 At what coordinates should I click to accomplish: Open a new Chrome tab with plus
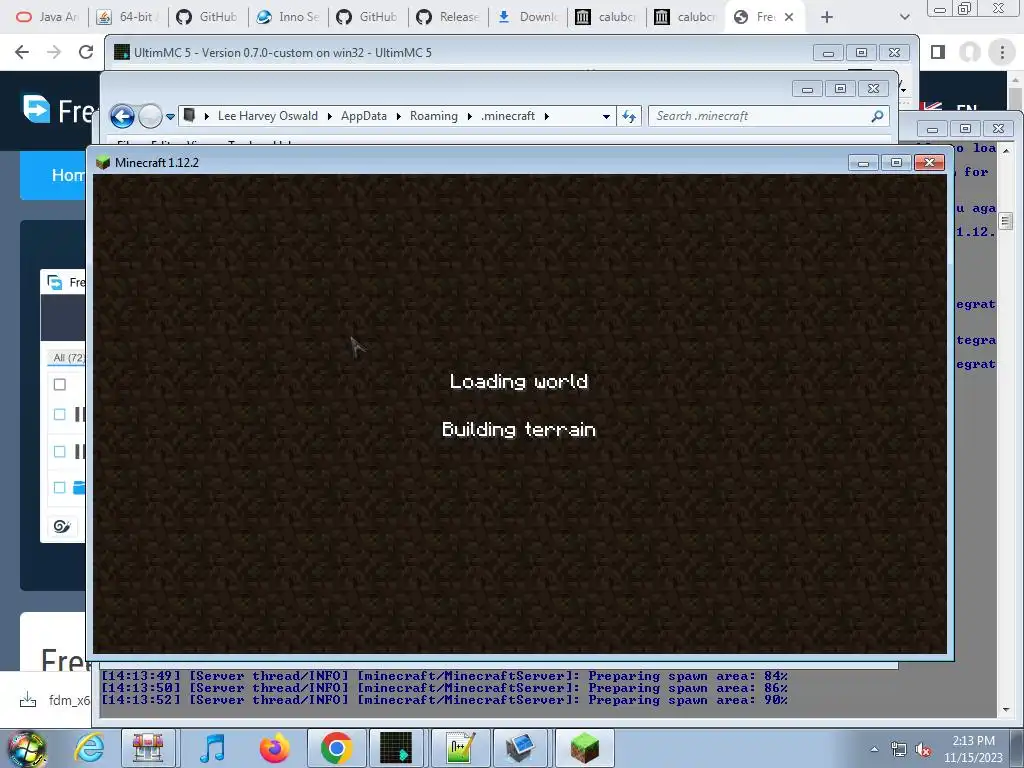(x=827, y=17)
